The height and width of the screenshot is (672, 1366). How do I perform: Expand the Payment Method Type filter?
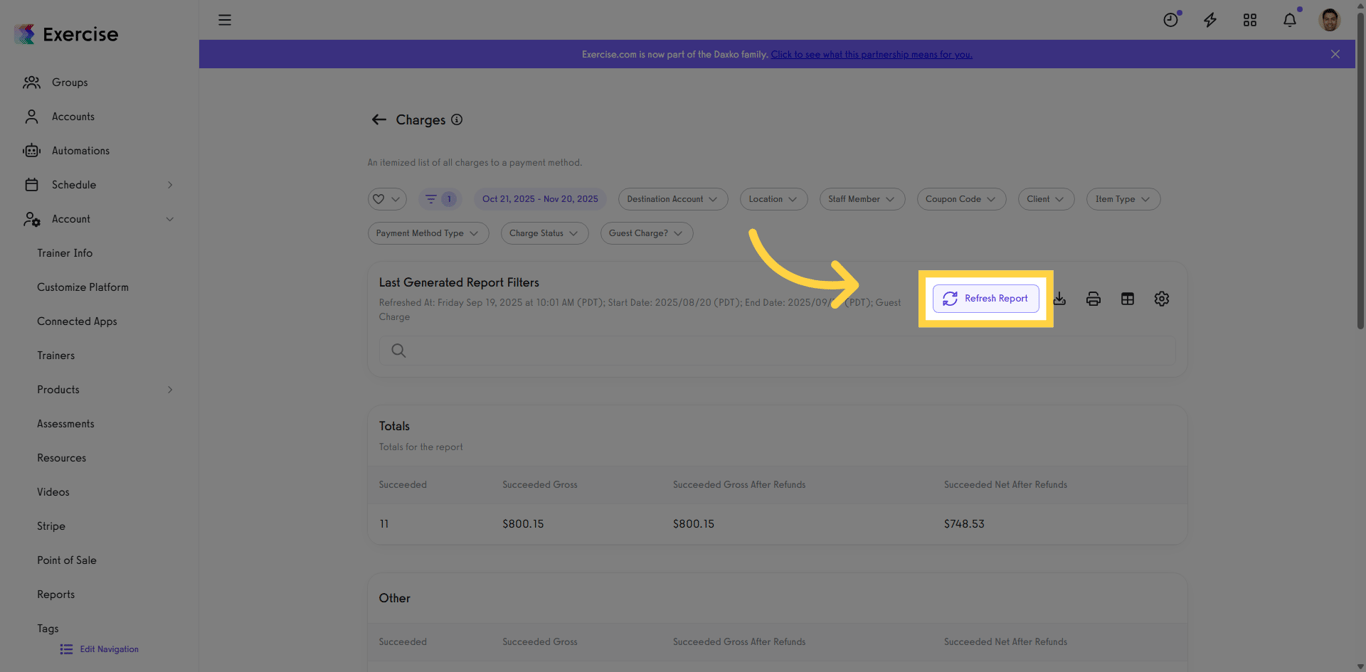(x=427, y=233)
